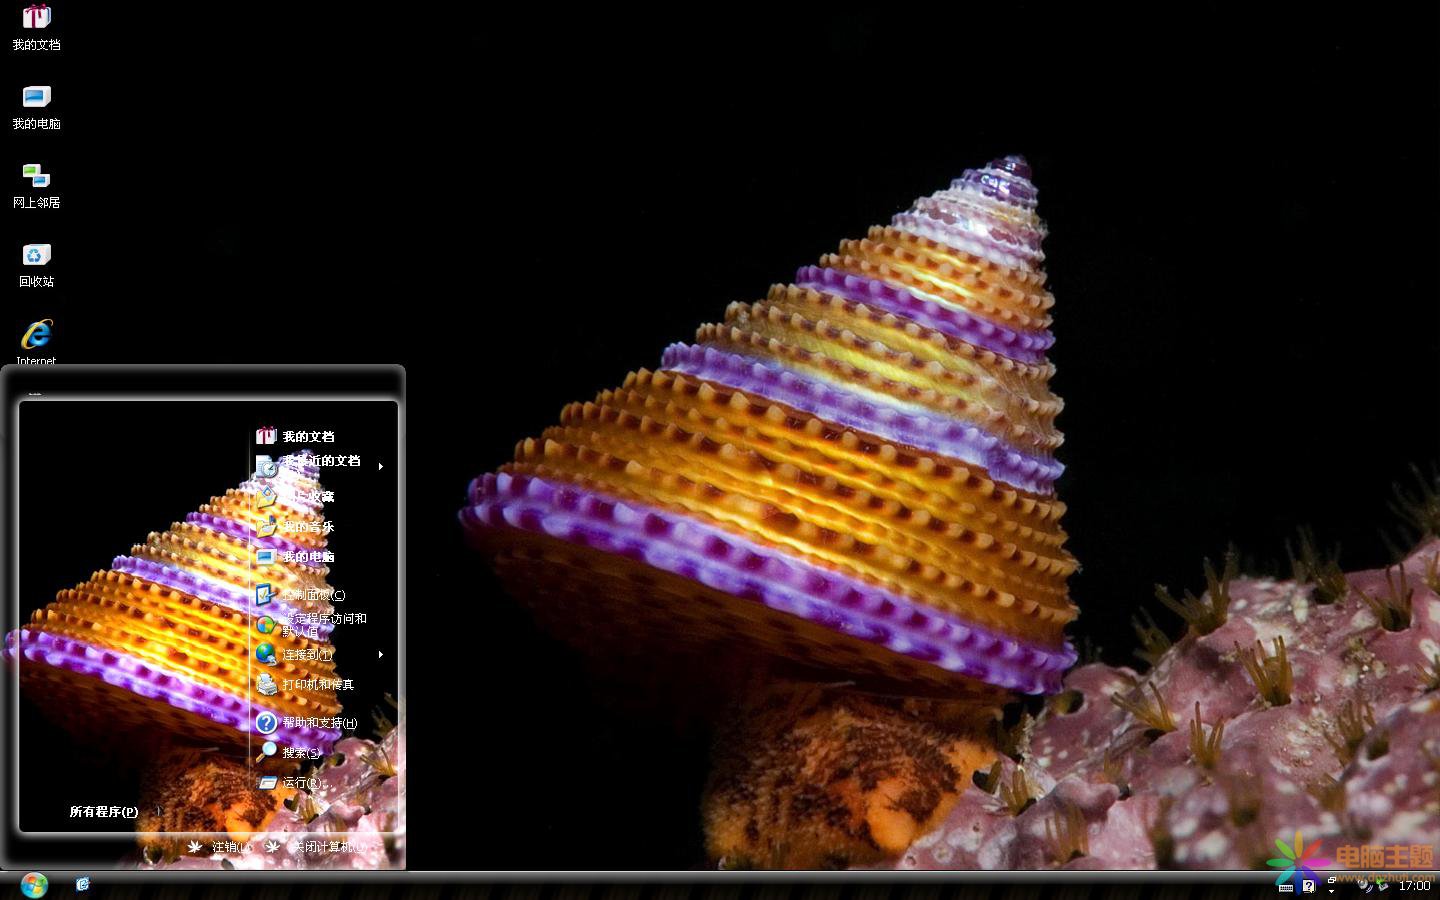The image size is (1440, 900).
Task: Open the language bar options arrow
Action: click(1332, 891)
